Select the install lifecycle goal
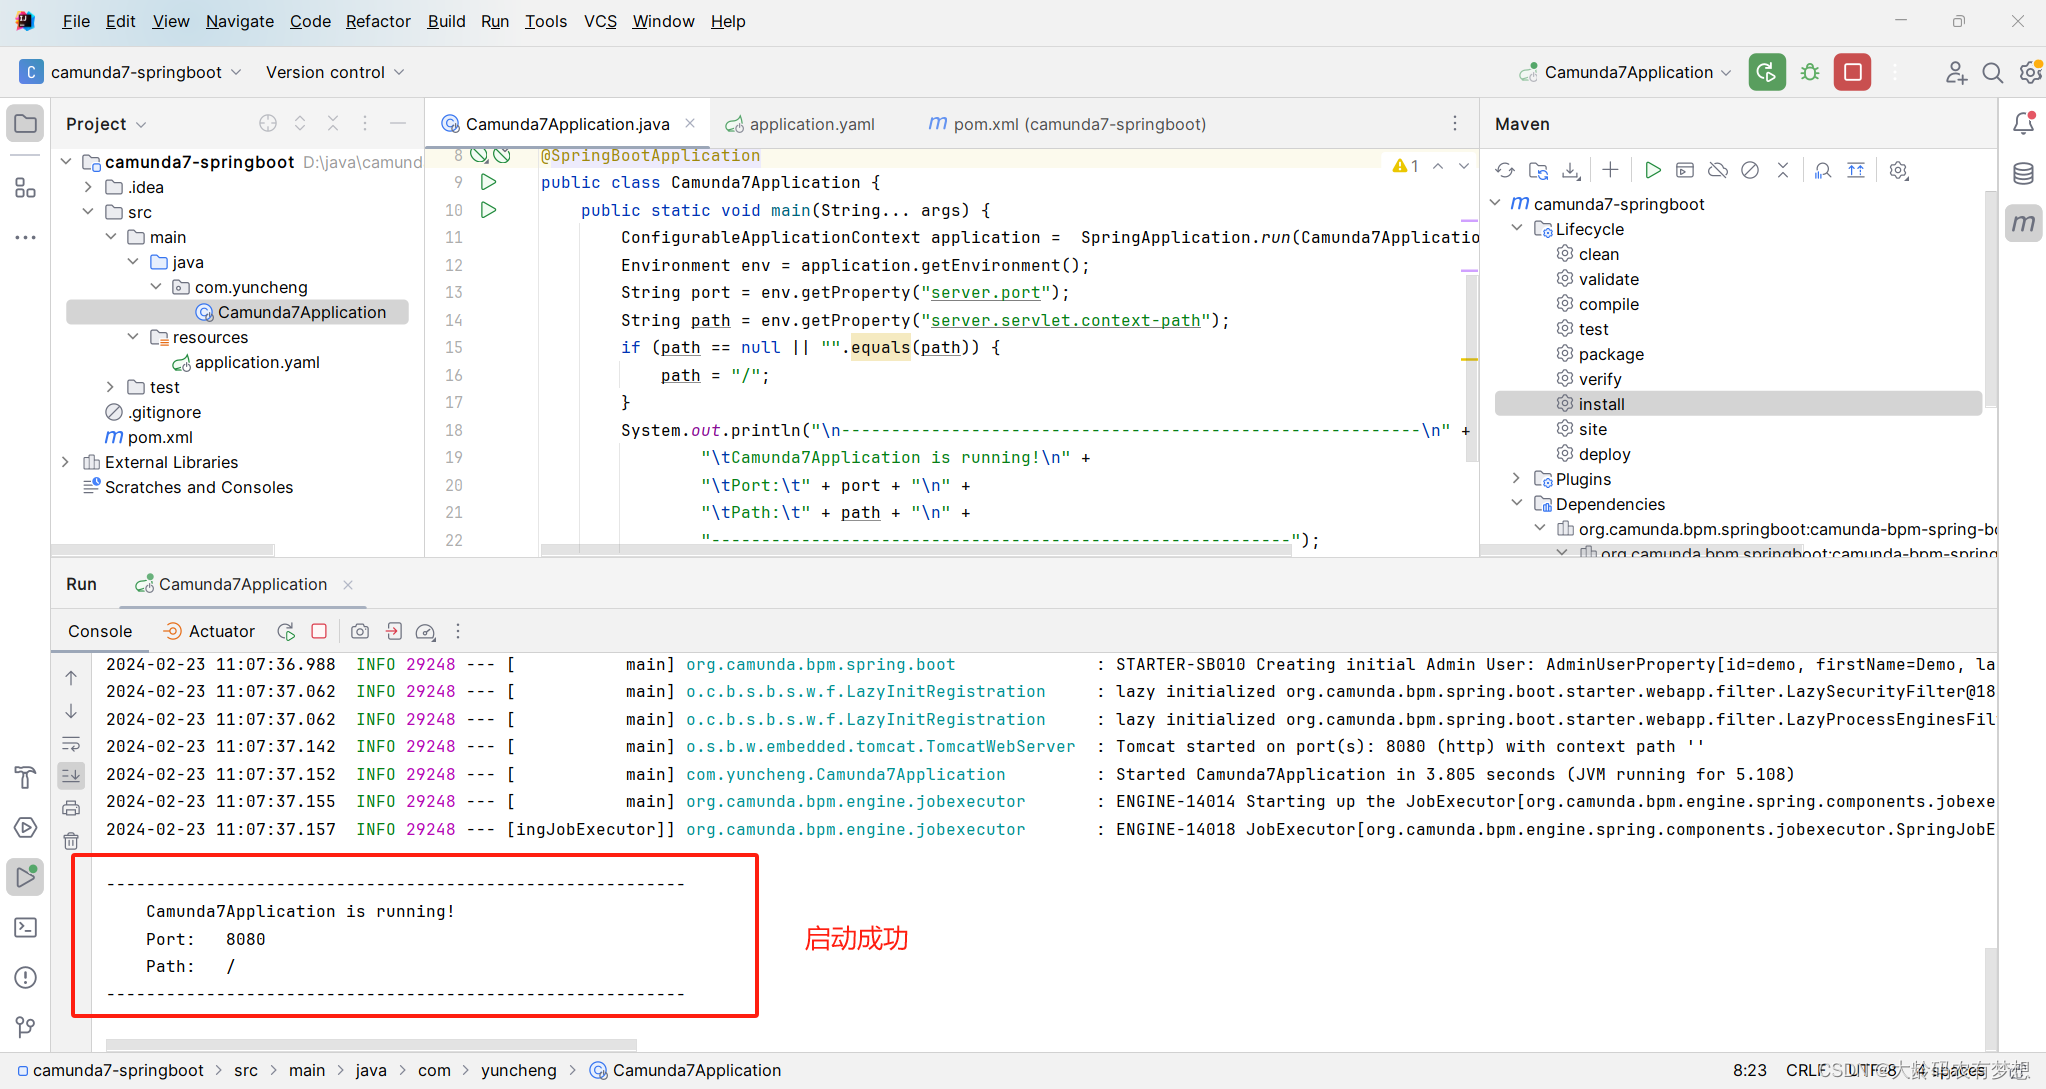 click(1738, 404)
